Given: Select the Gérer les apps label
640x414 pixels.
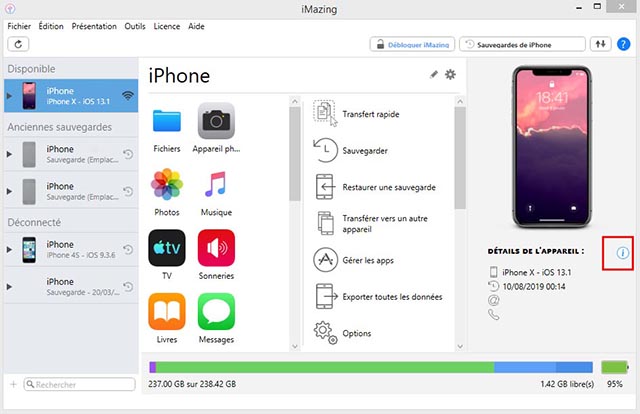Looking at the screenshot, I should (368, 260).
